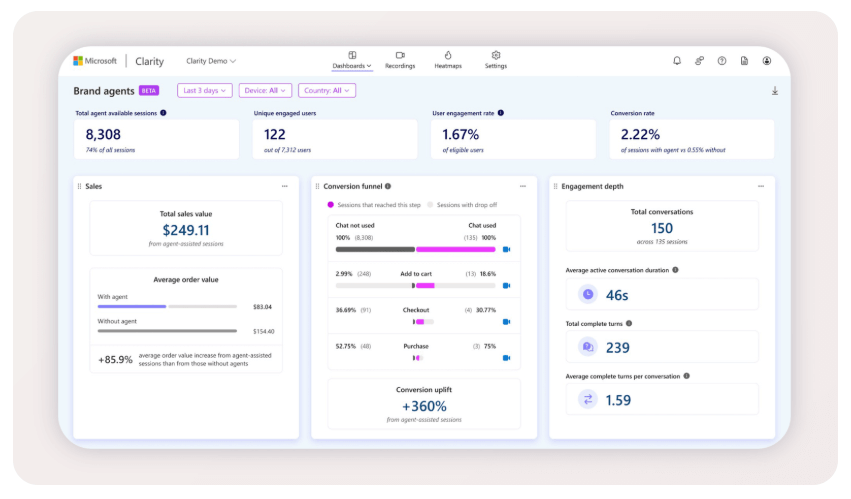Viewport: 851px width, 499px height.
Task: Click the Chat used magenta funnel bar
Action: (456, 249)
